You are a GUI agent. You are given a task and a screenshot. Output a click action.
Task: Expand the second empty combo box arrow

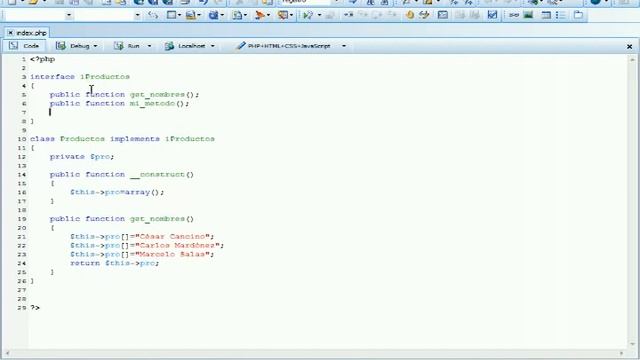137,16
